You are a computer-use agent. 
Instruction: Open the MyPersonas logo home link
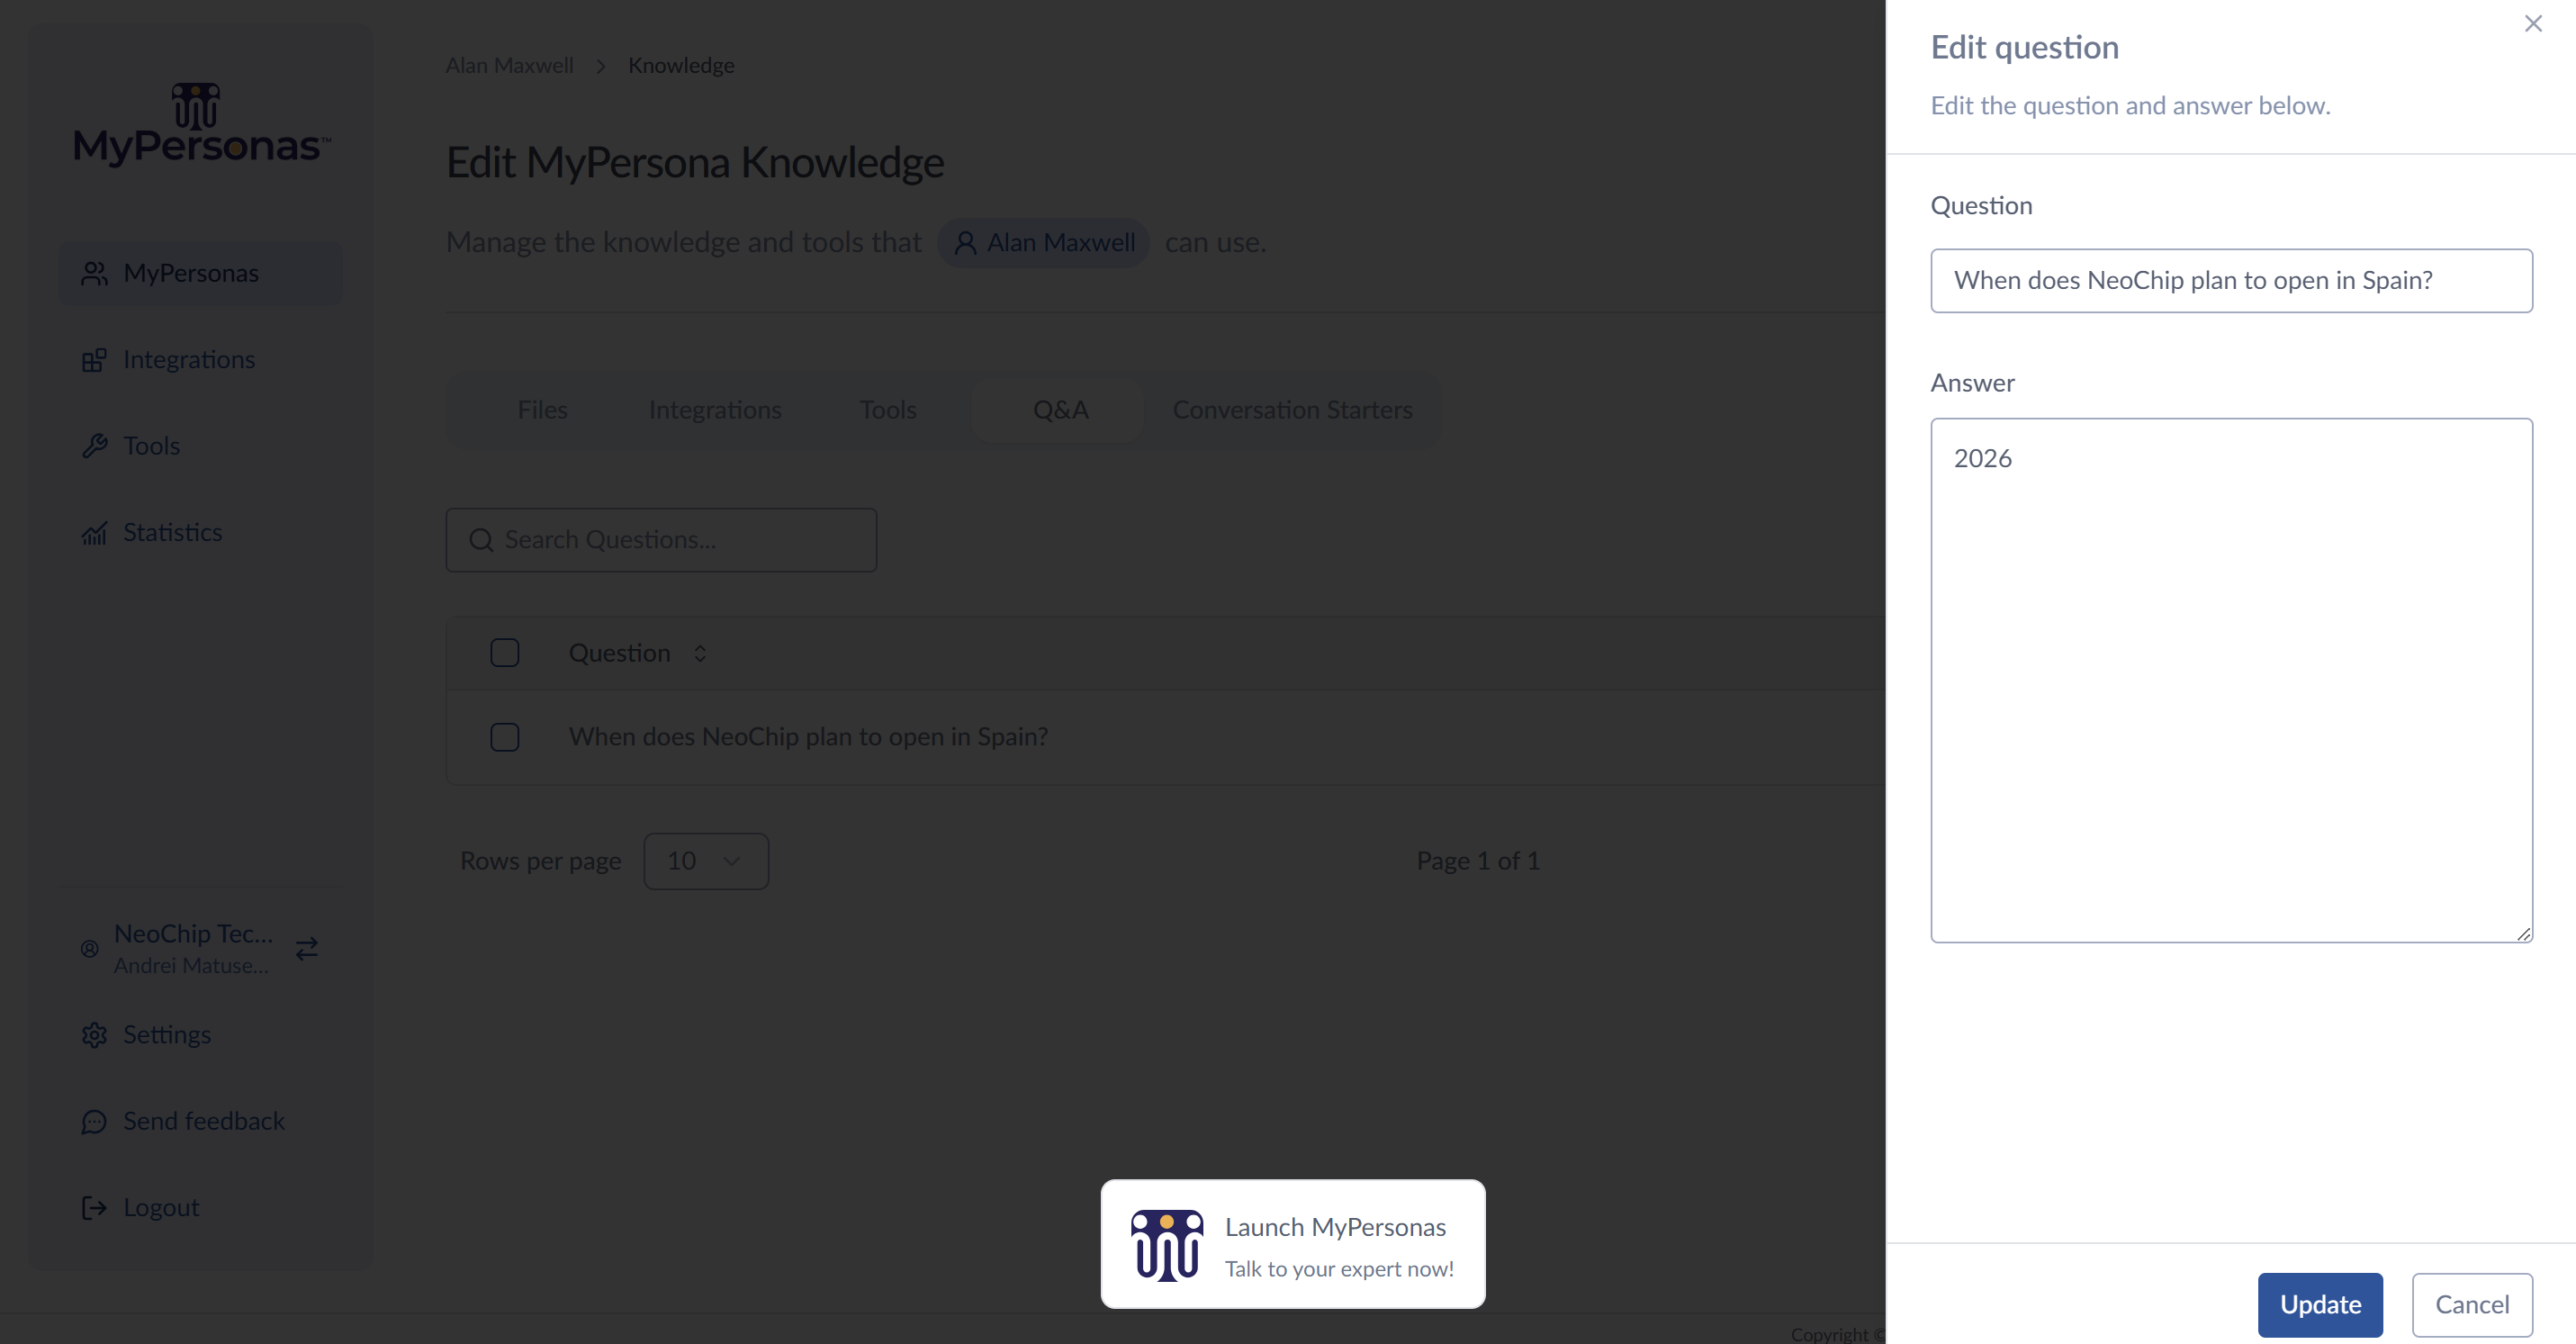[x=201, y=124]
